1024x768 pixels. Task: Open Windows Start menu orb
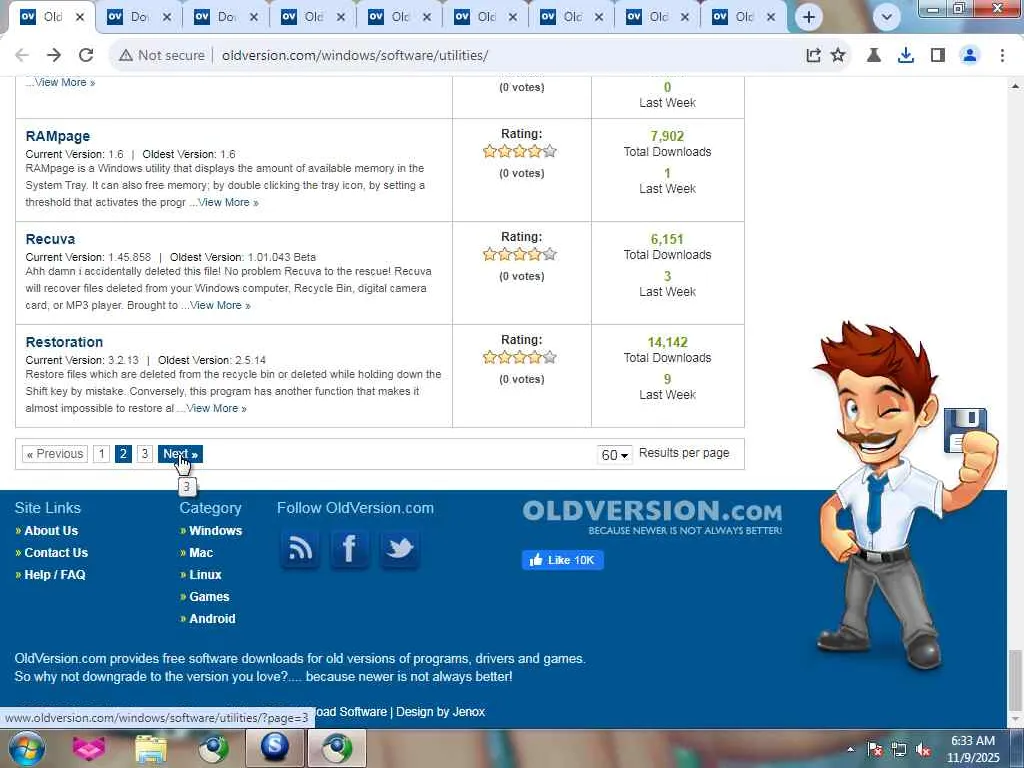26,748
